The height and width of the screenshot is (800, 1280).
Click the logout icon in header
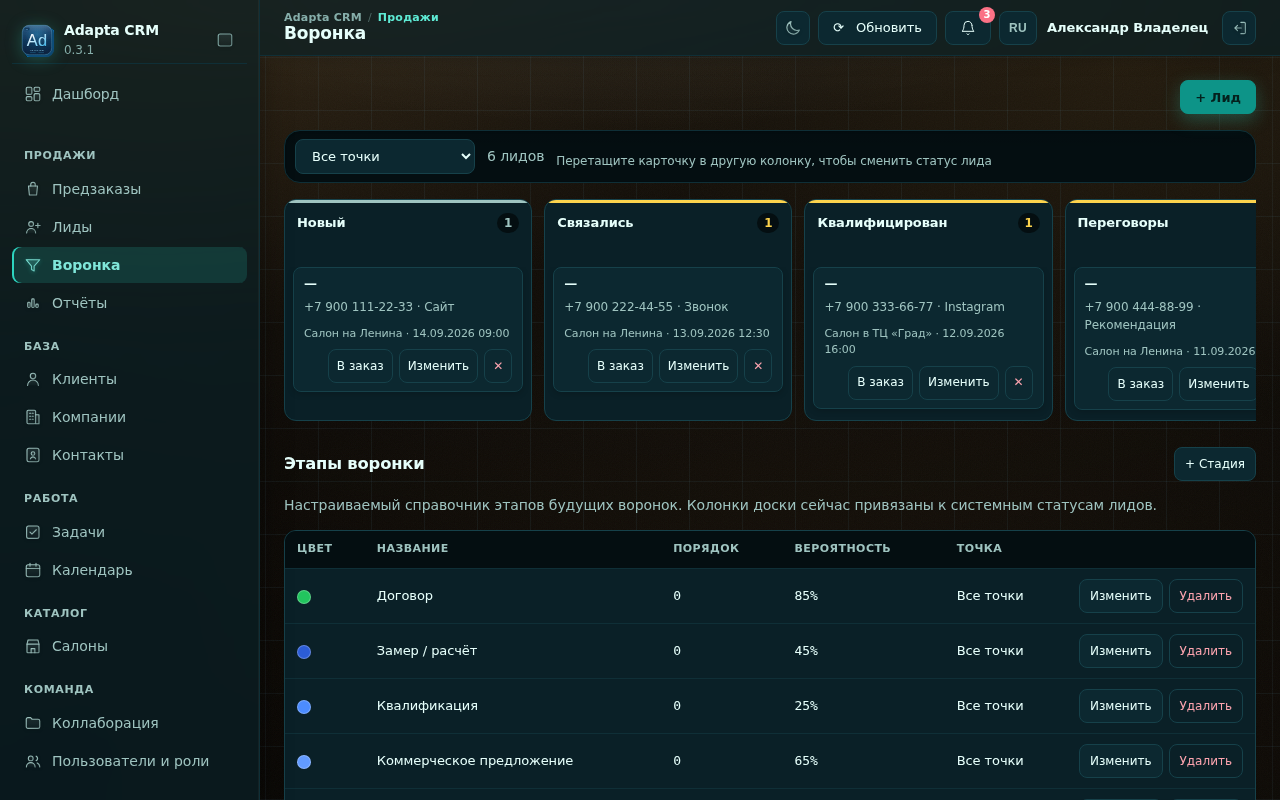1239,28
